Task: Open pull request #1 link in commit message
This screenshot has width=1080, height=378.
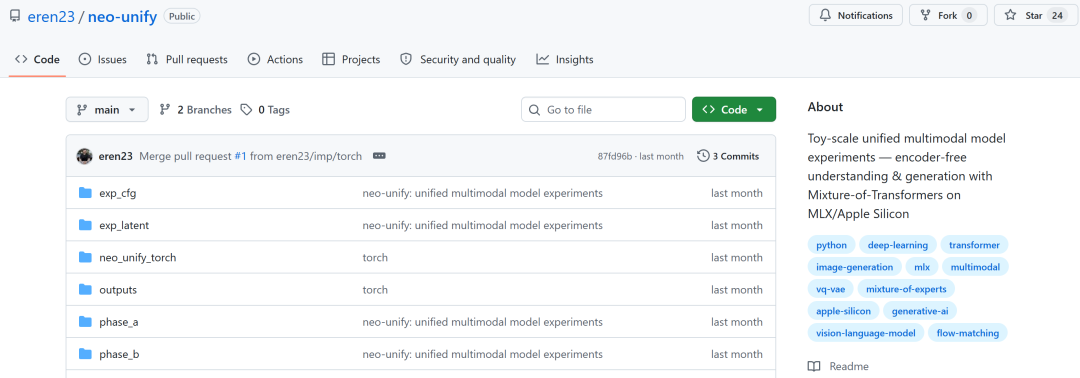Action: tap(240, 156)
